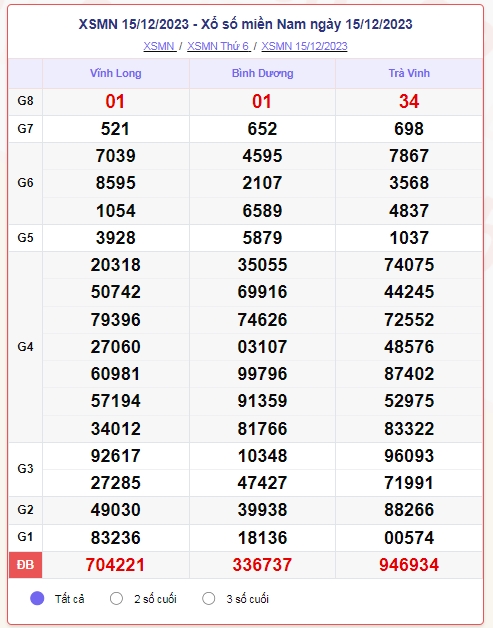The image size is (493, 628).
Task: Click G4 number 44245
Action: (x=409, y=292)
